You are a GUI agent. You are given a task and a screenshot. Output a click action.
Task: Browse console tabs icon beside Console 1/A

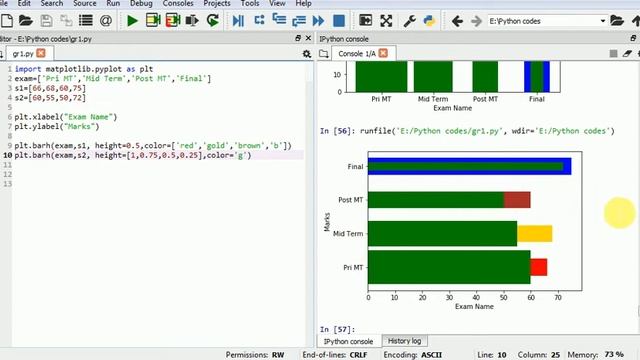(324, 54)
